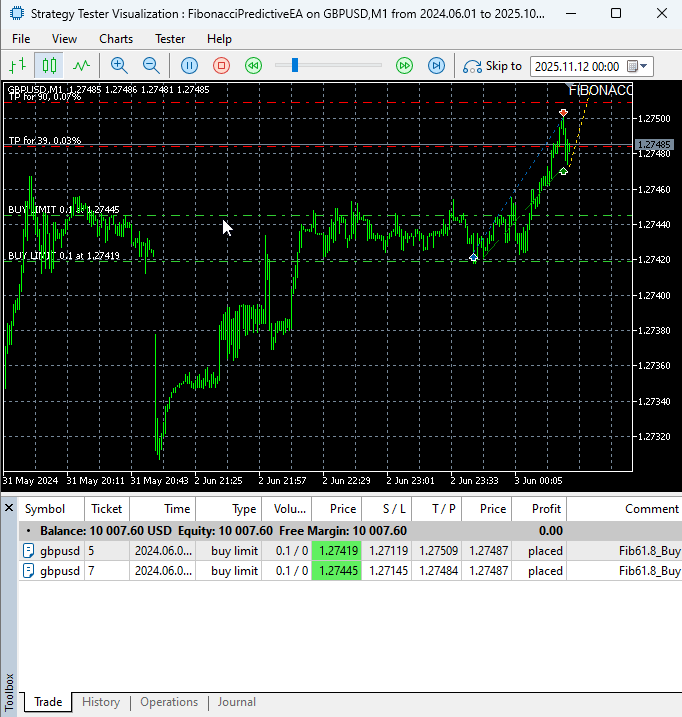The image size is (682, 717).
Task: Switch to line chart display
Action: (81, 66)
